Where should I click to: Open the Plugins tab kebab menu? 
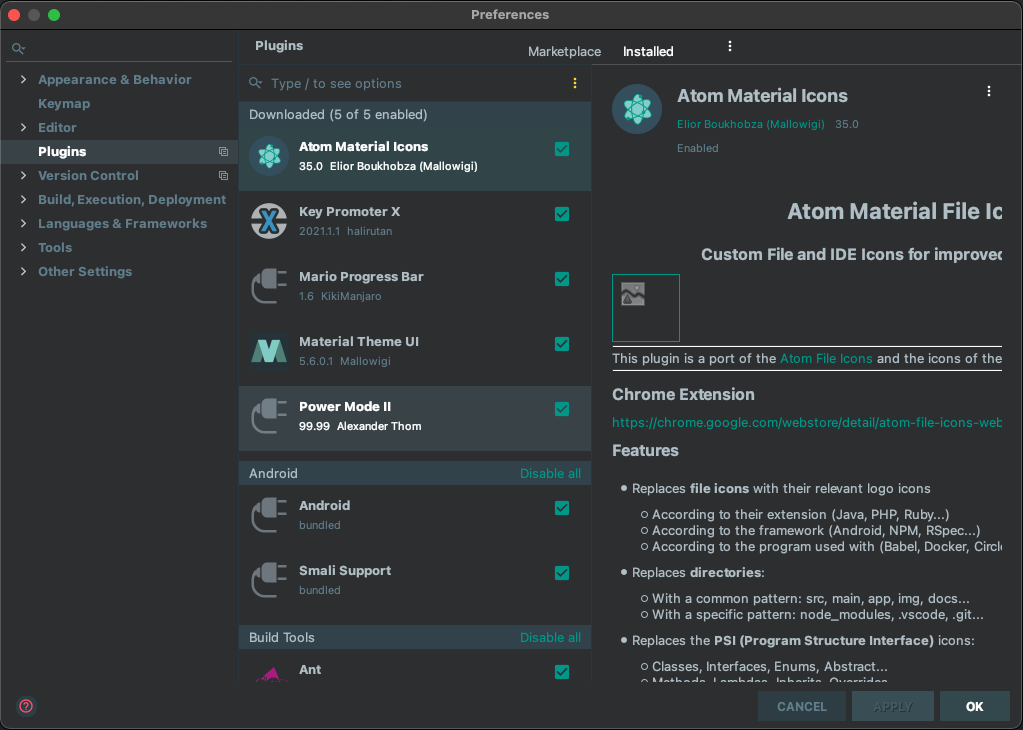point(729,46)
